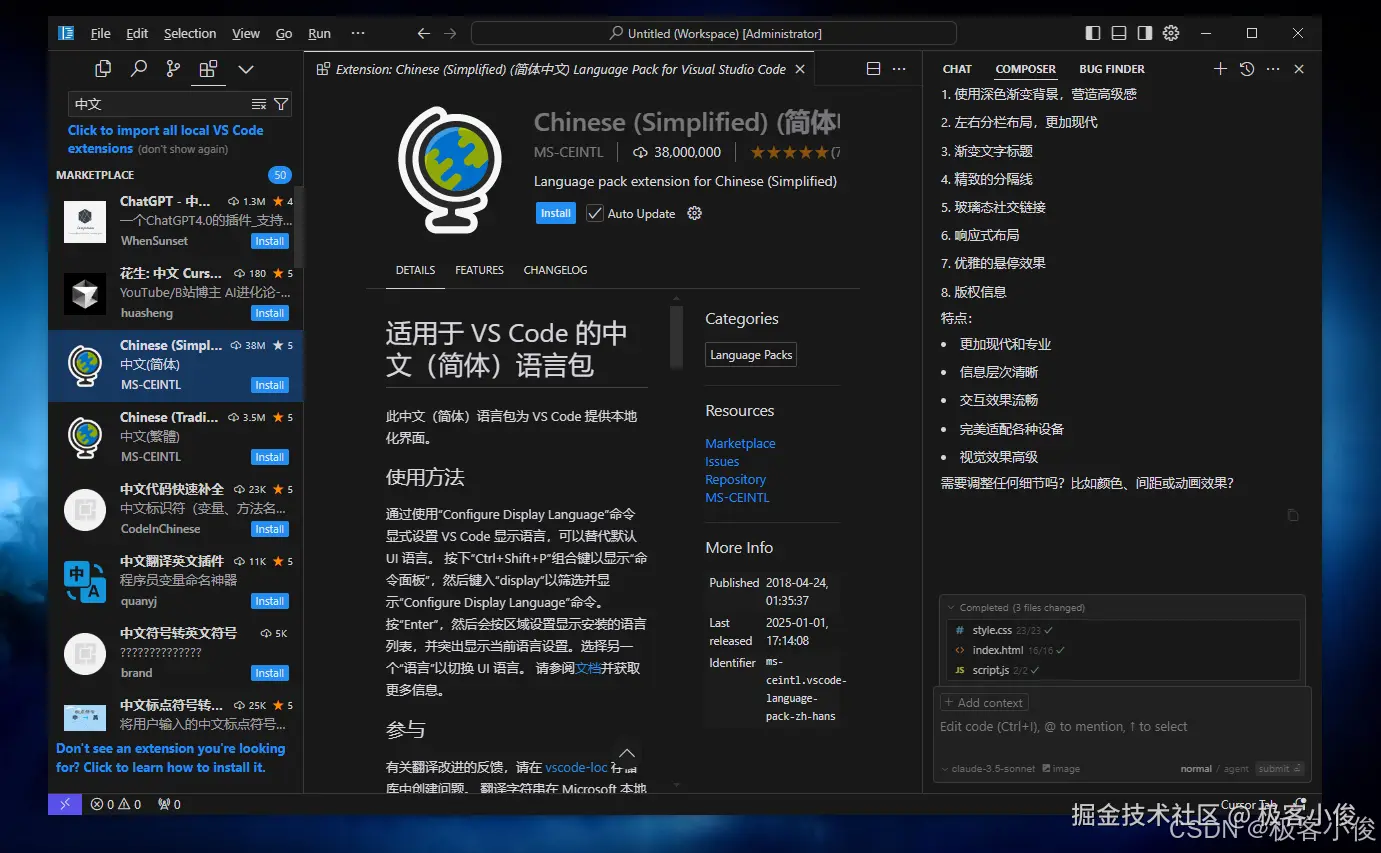Open the Go menu
1381x853 pixels.
coord(284,33)
